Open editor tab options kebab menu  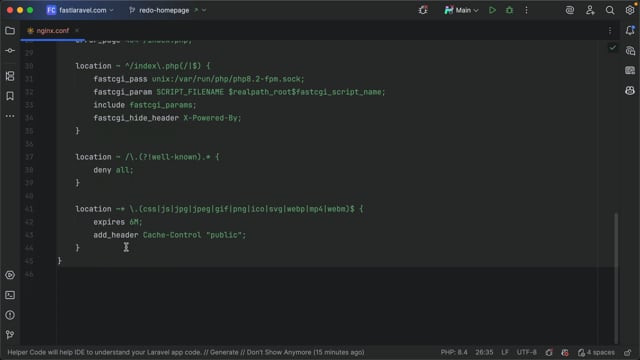[610, 31]
